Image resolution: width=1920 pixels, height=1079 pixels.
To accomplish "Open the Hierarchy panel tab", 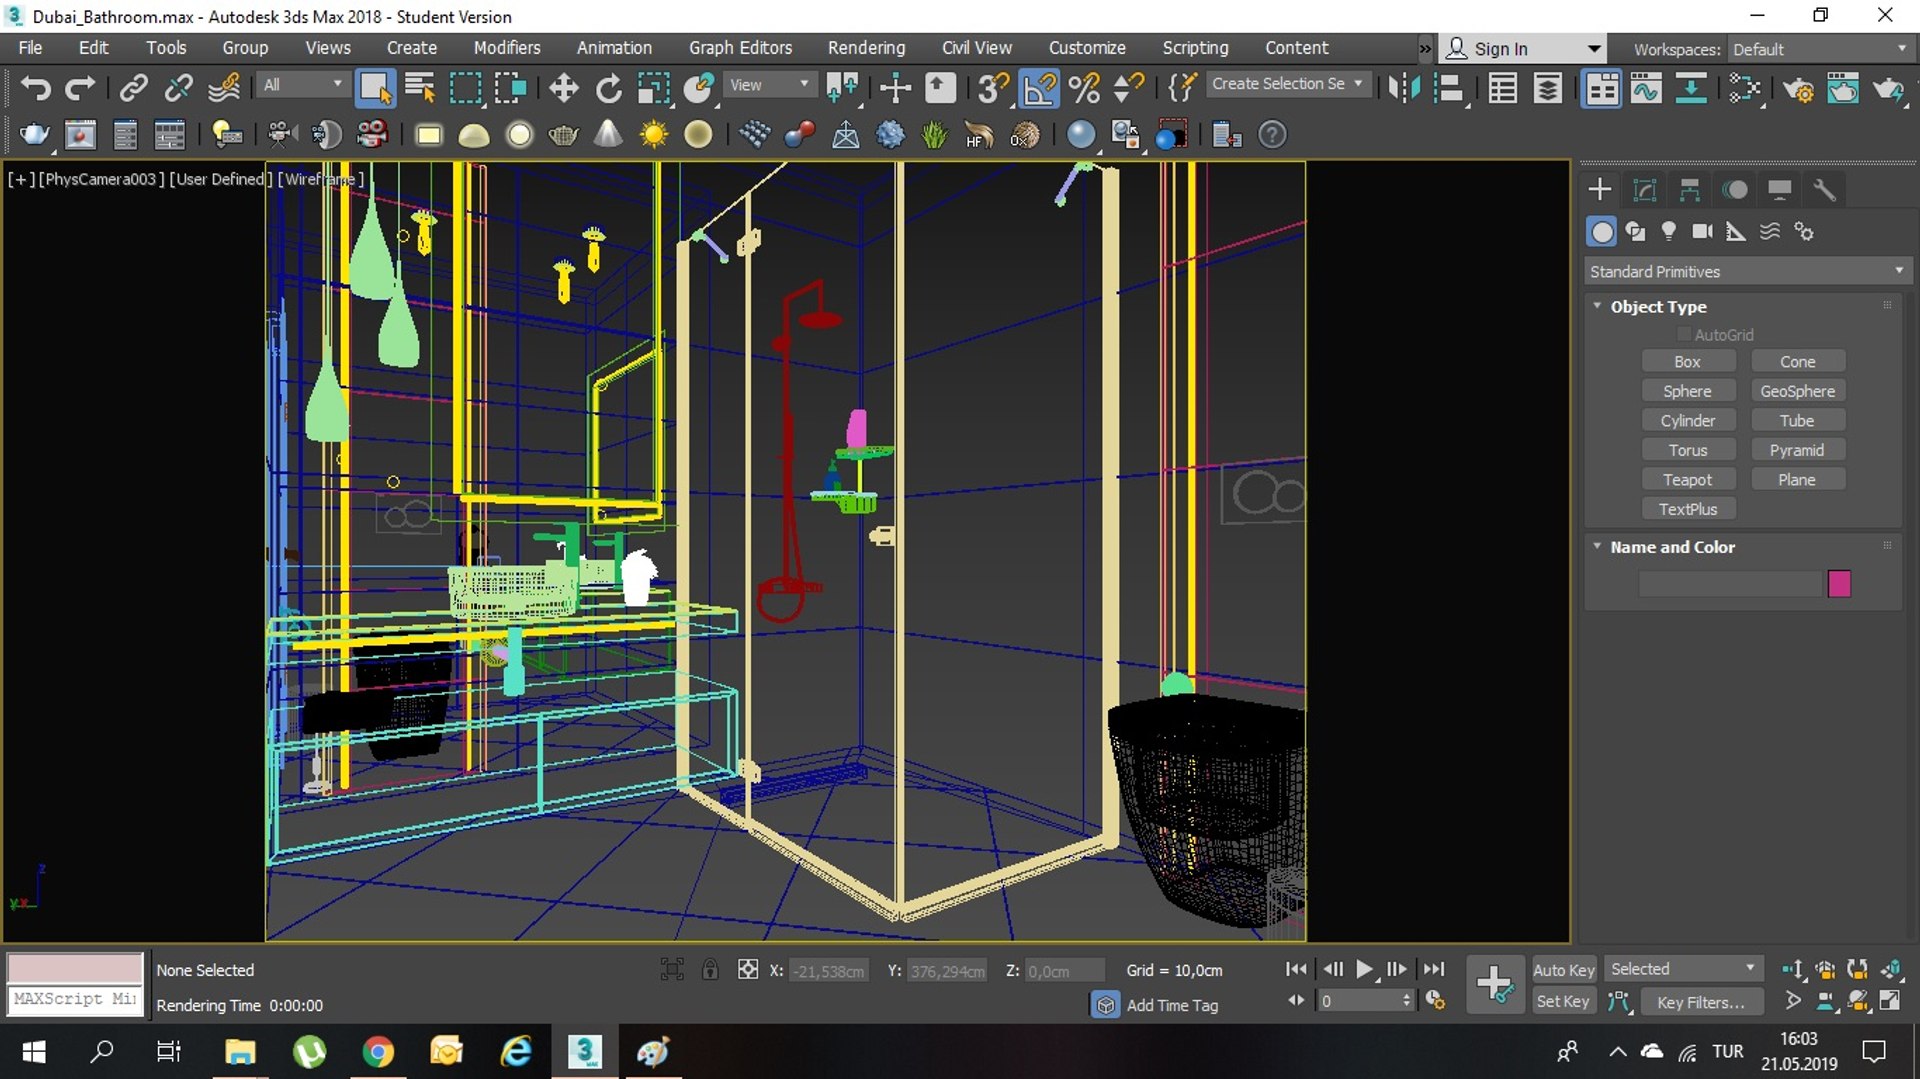I will click(1690, 189).
